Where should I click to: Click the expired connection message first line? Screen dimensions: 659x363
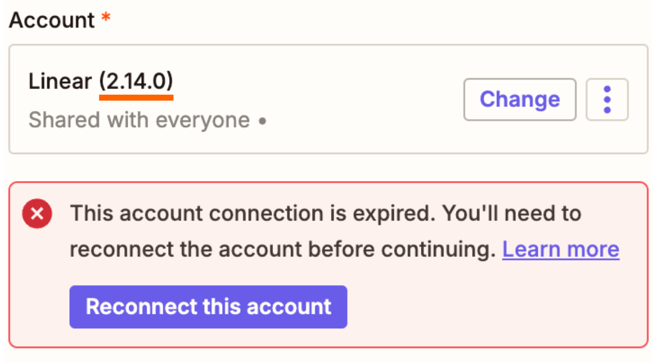326,213
